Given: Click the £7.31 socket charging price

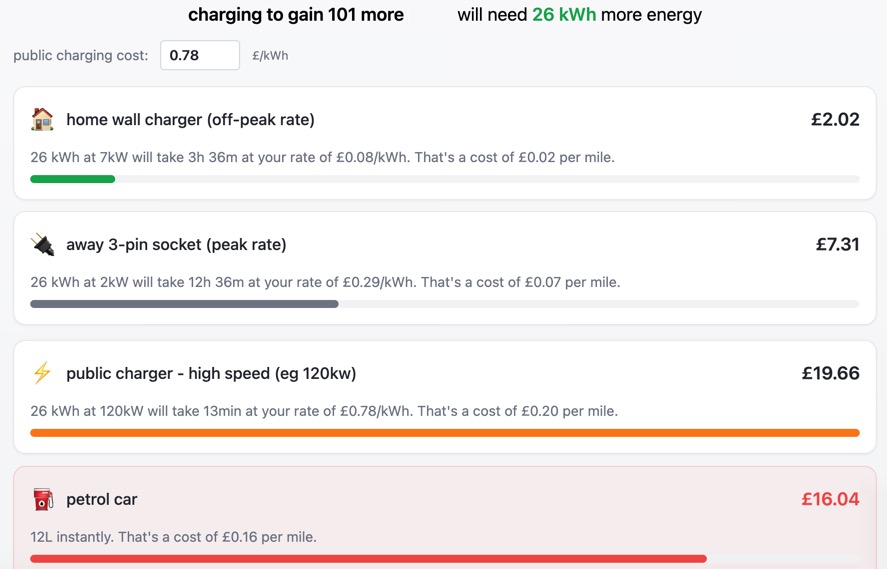Looking at the screenshot, I should pos(837,245).
